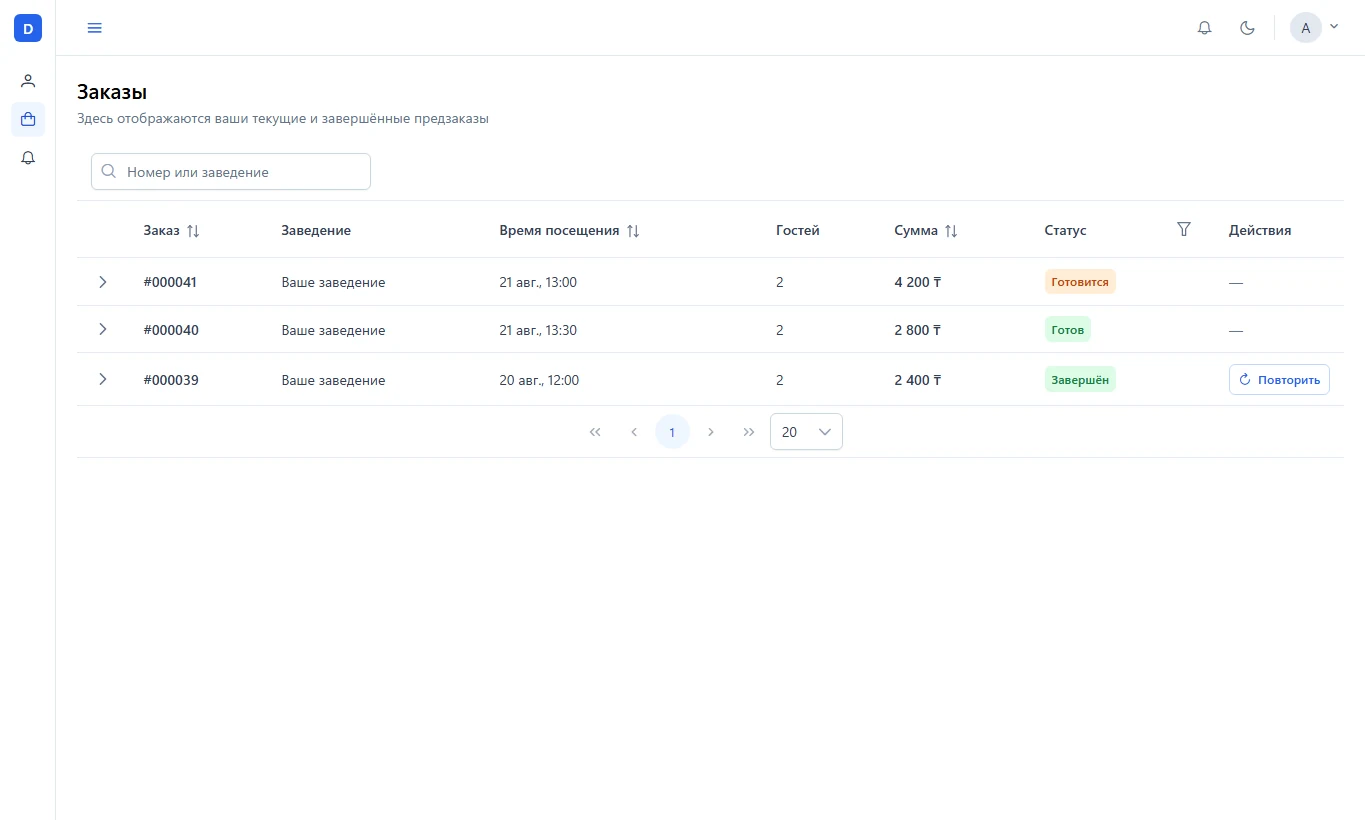Click the Готовится status badge
The height and width of the screenshot is (820, 1365).
tap(1080, 282)
